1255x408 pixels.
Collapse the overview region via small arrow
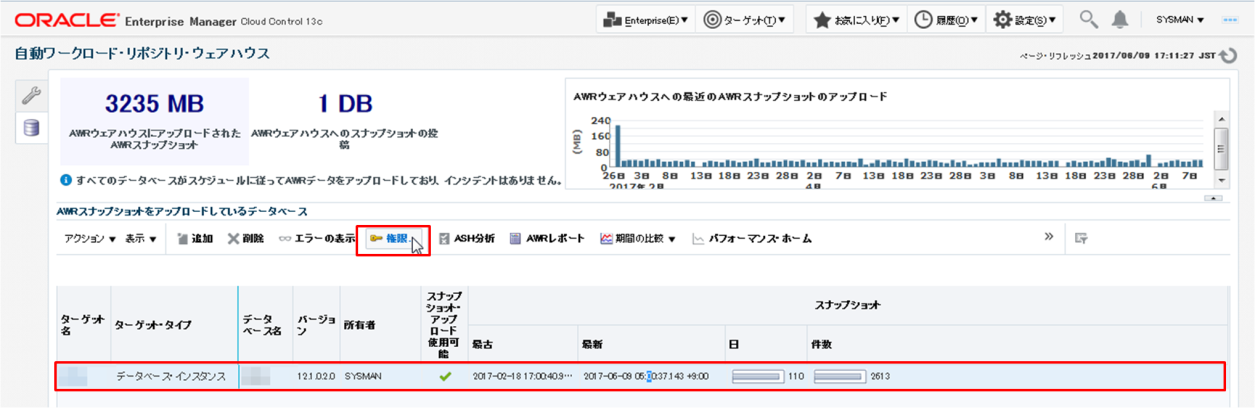click(1215, 198)
